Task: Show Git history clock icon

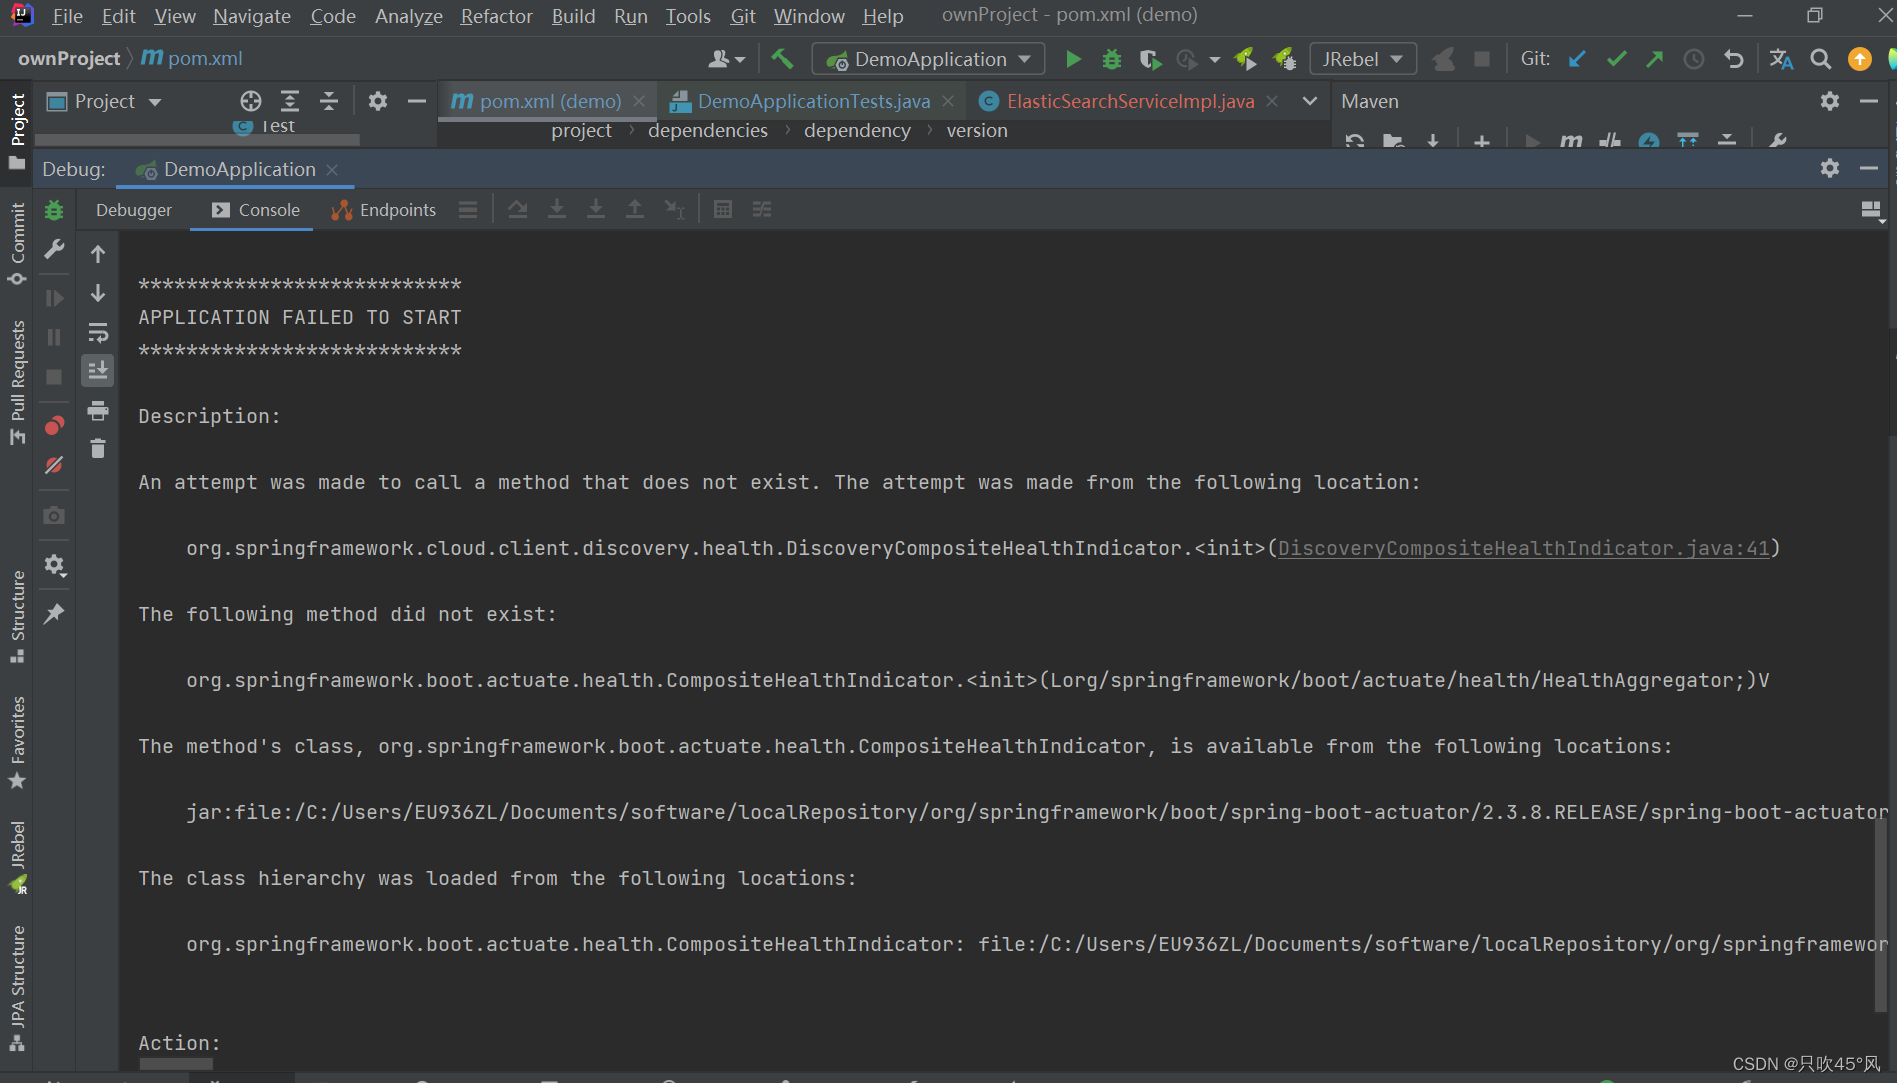Action: tap(1694, 59)
